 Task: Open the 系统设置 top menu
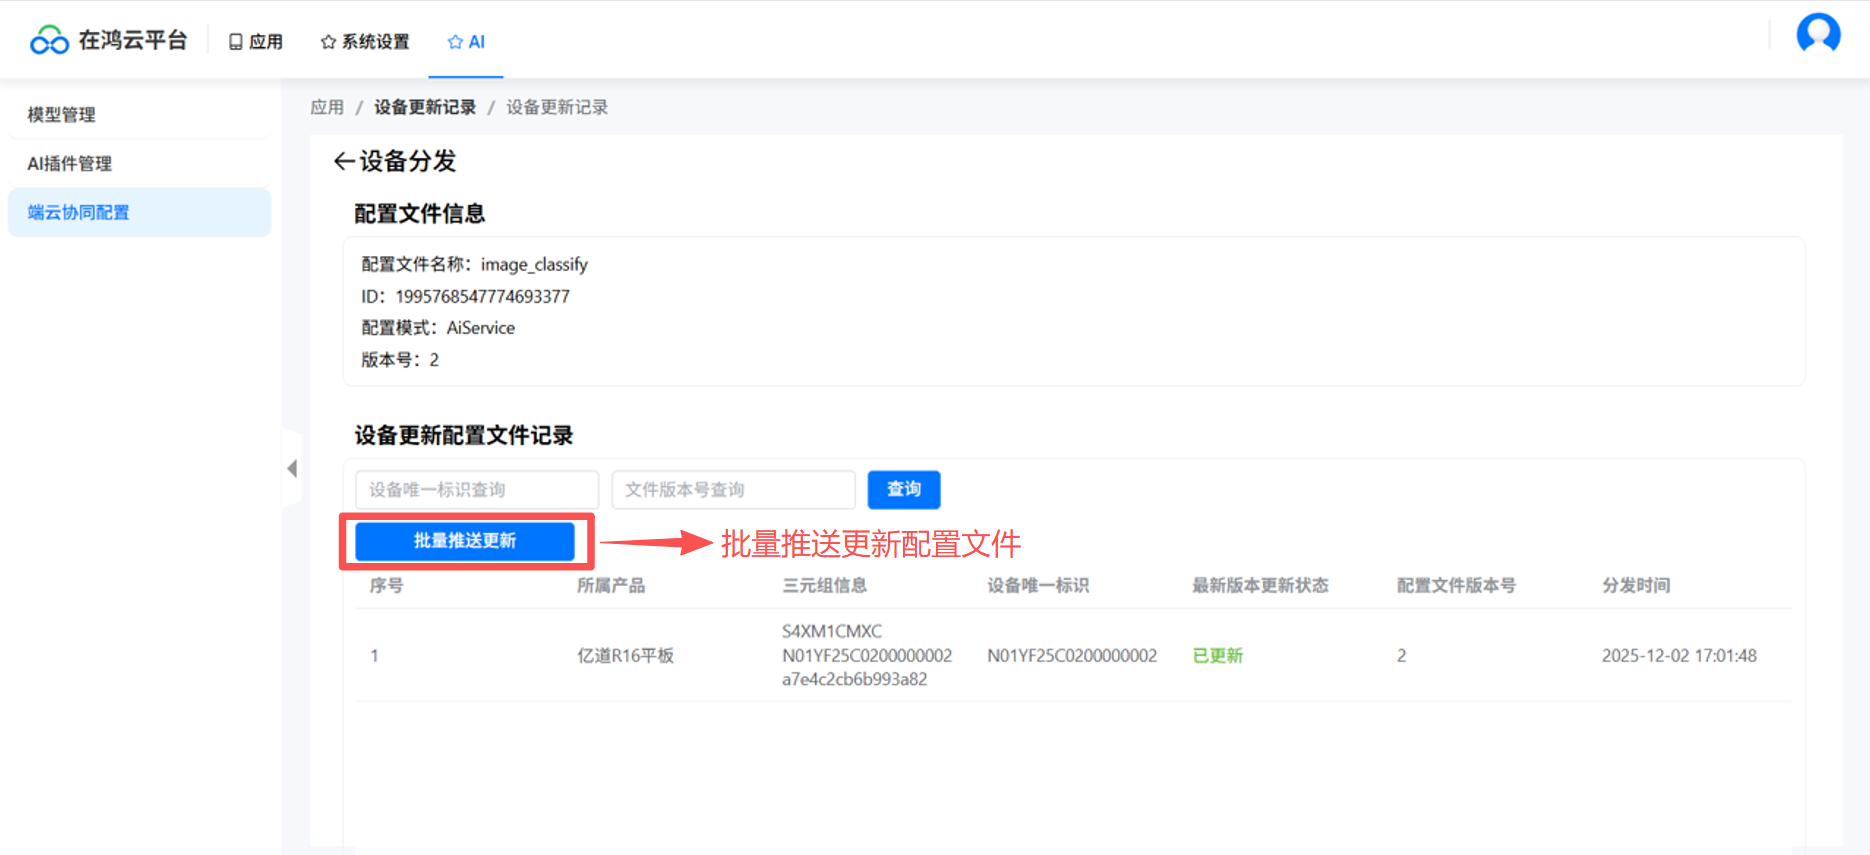[365, 41]
